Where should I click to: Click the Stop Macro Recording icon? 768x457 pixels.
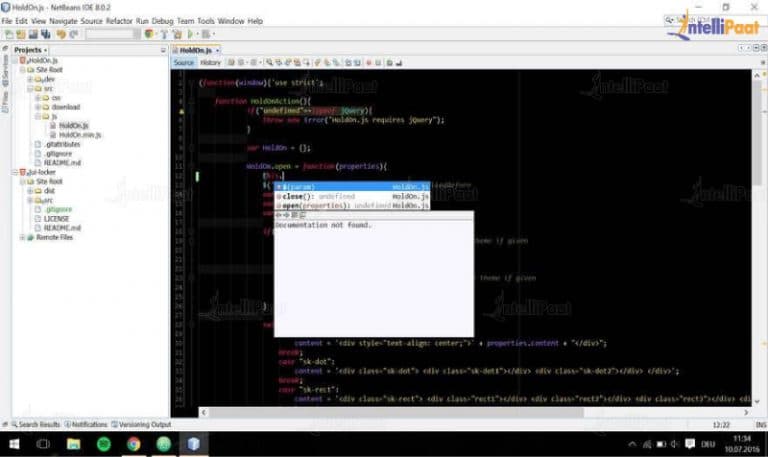point(378,63)
